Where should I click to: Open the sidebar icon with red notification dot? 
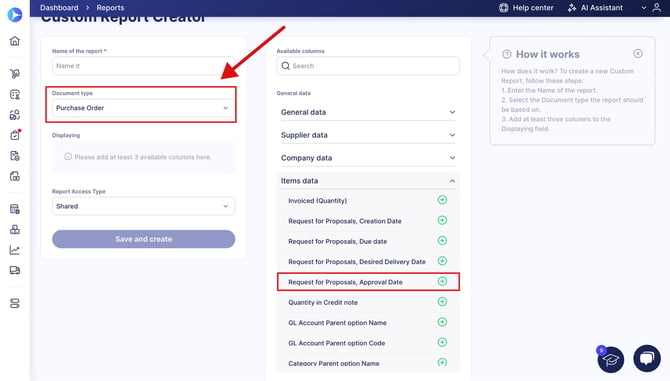(15, 135)
